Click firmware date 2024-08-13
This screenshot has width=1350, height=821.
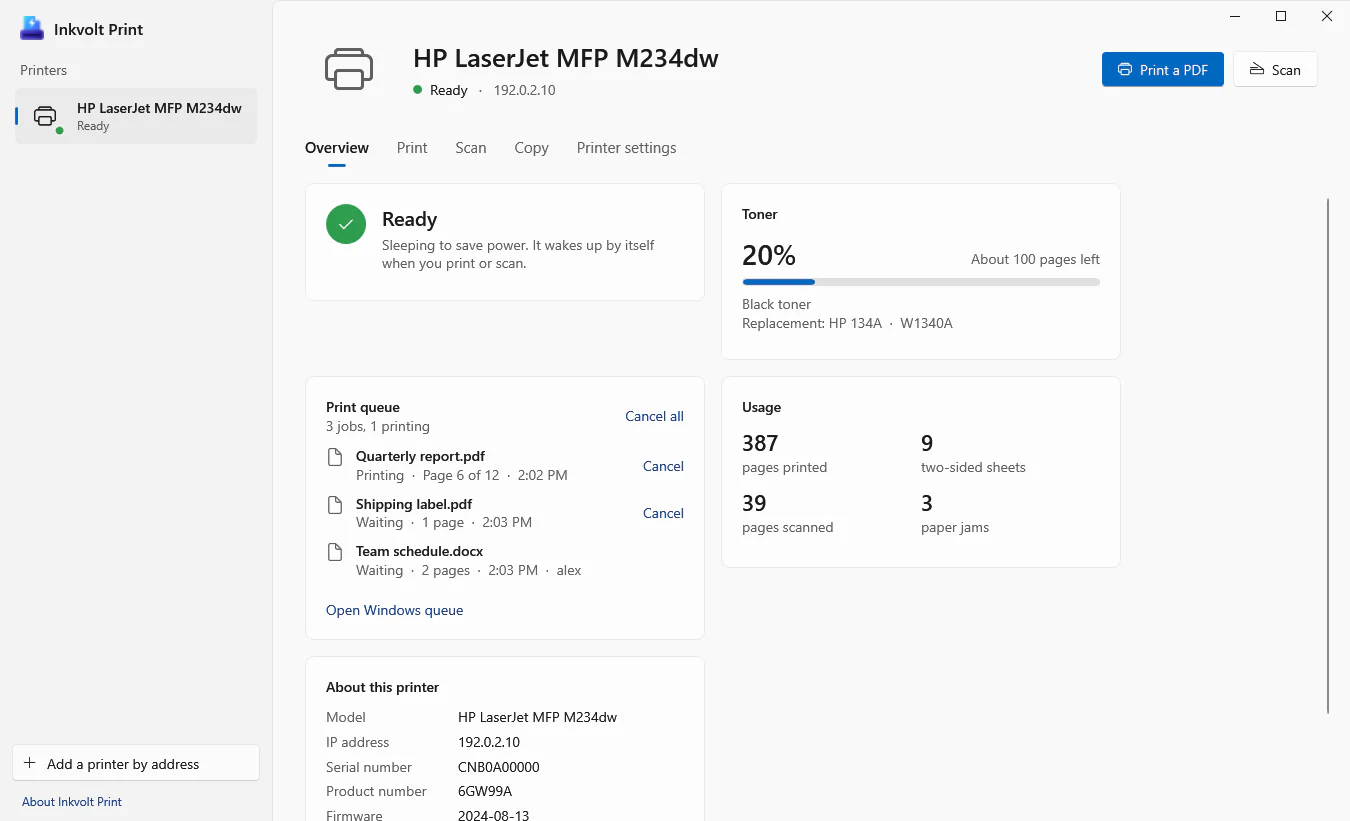coord(494,815)
